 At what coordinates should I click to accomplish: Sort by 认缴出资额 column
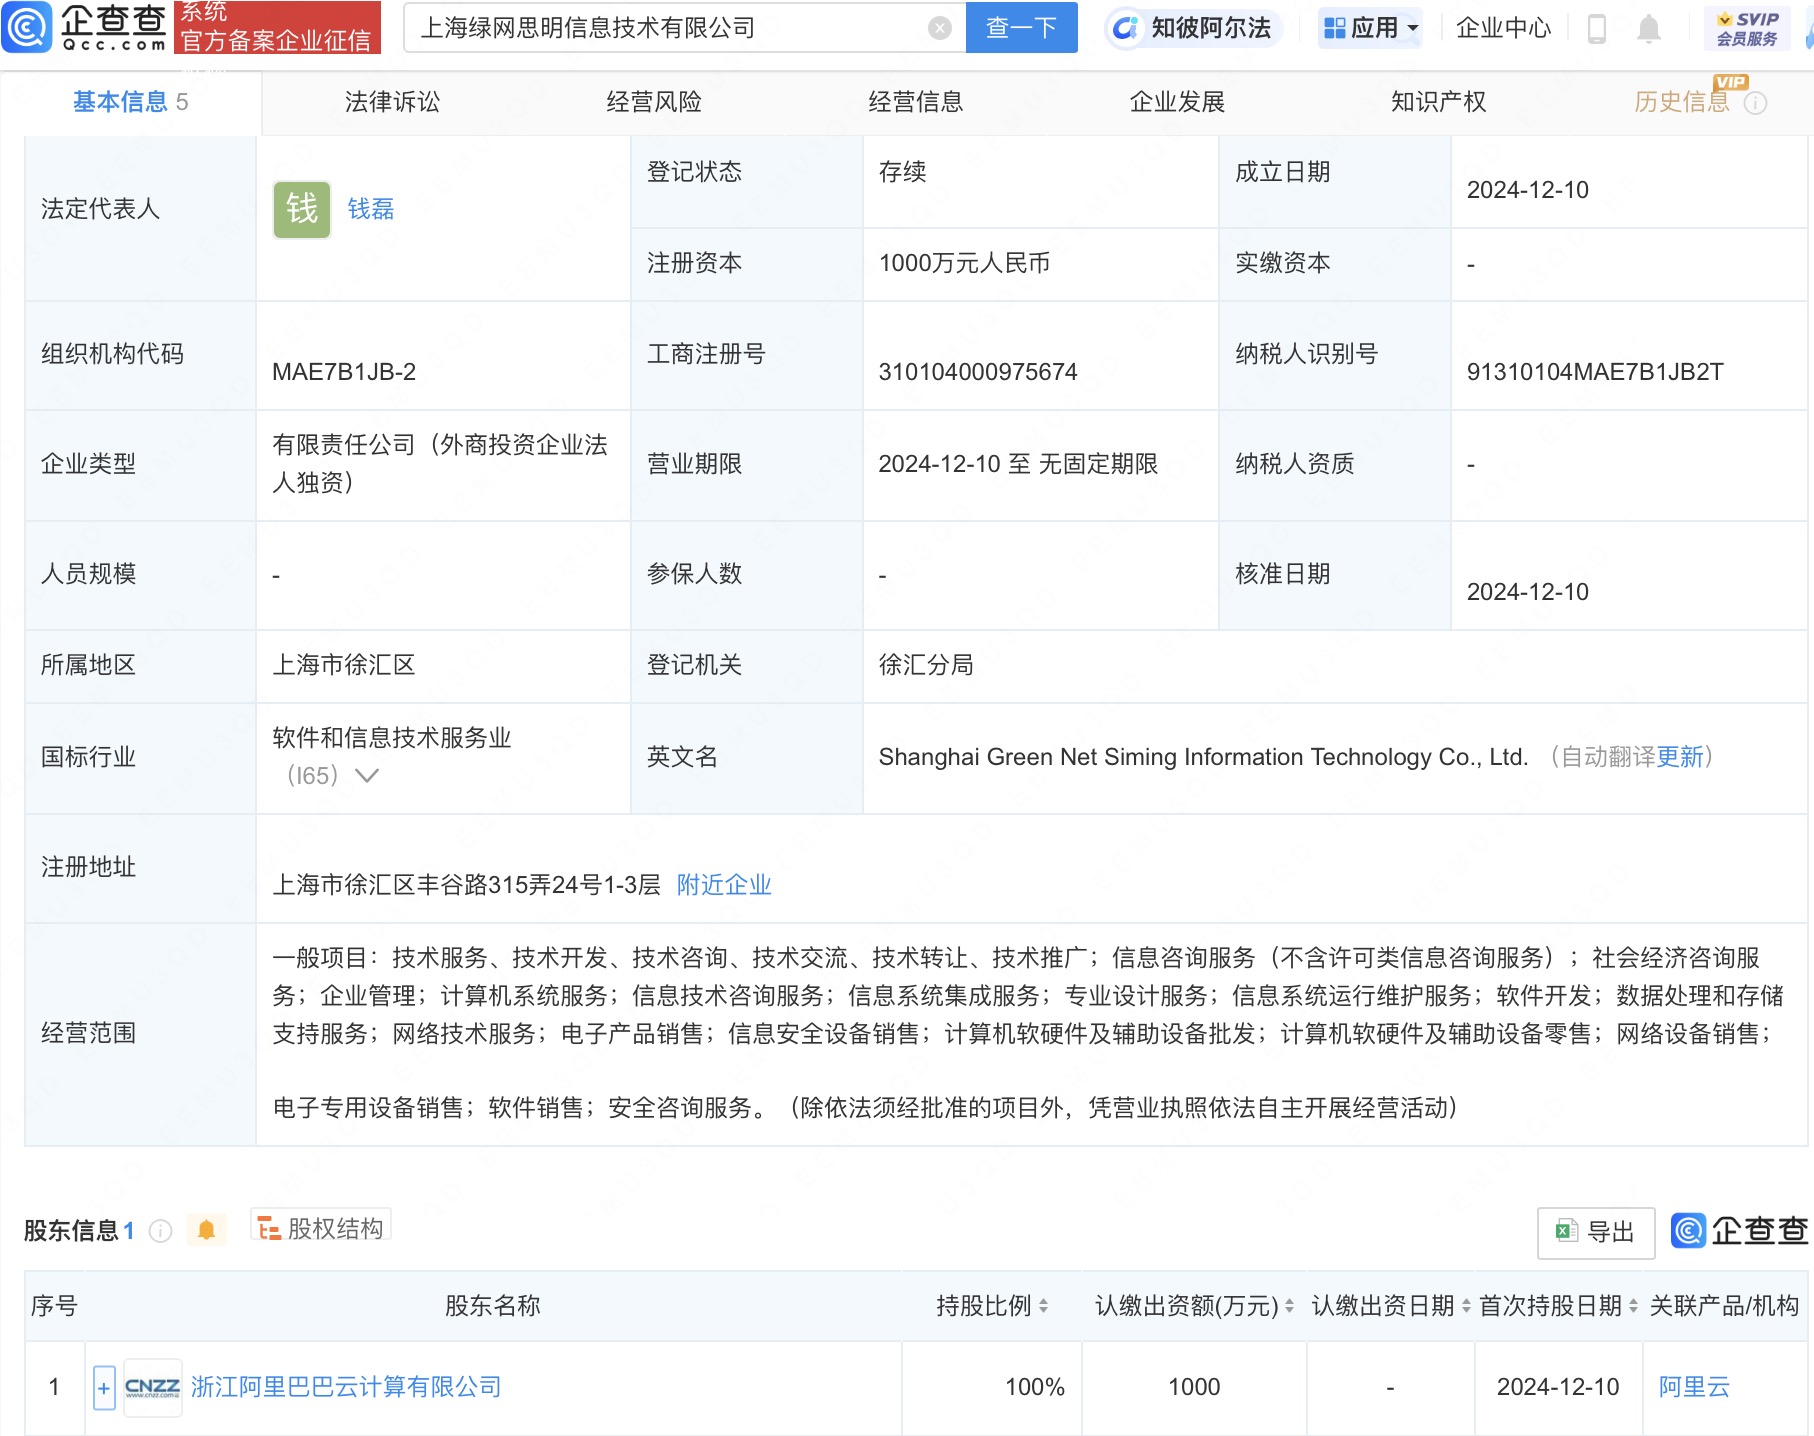click(x=1289, y=1306)
